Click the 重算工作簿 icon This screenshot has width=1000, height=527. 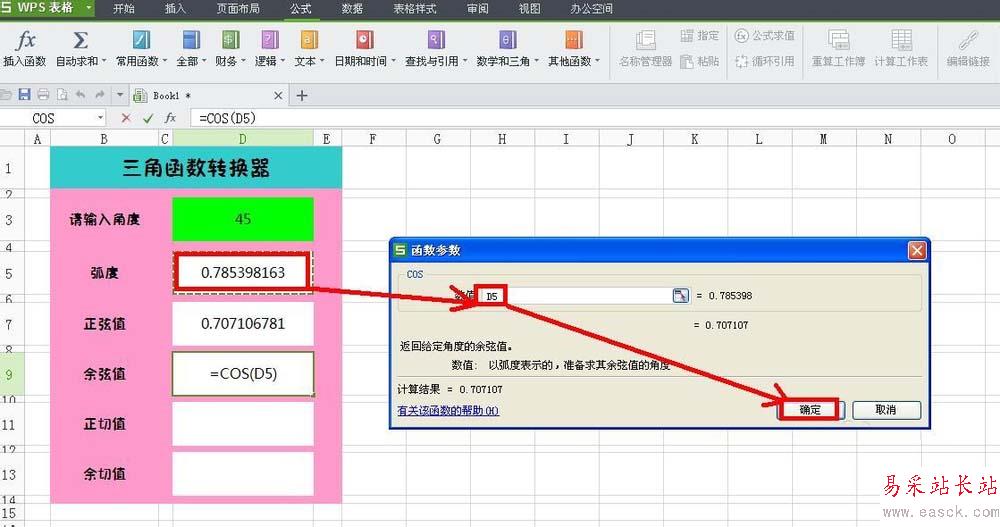(x=838, y=40)
